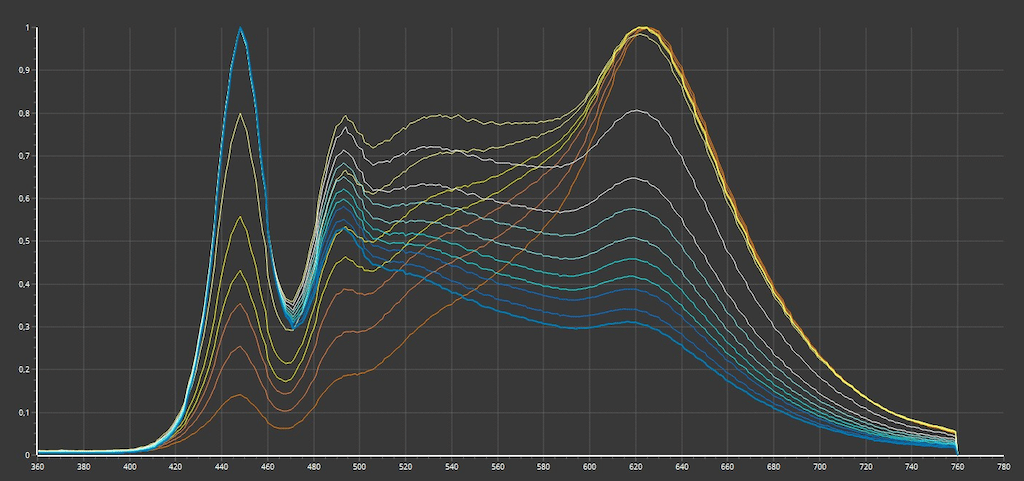The height and width of the screenshot is (481, 1024).
Task: Click the topmost yellow curve's peak near 494
Action: (x=346, y=117)
